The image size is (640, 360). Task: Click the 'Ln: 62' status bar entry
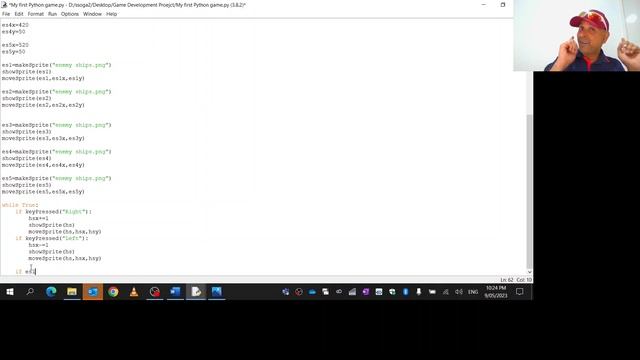[507, 280]
